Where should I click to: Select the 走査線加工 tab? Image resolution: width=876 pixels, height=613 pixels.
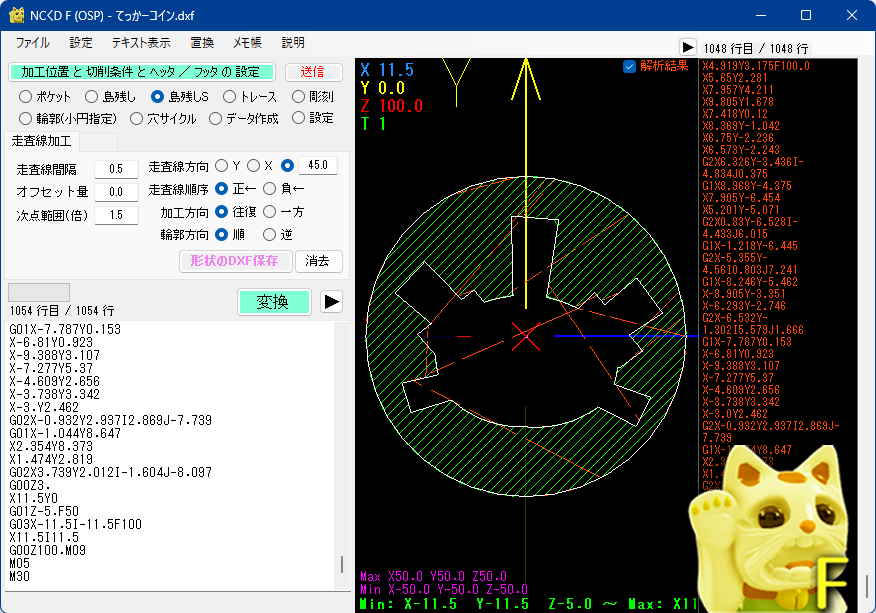[x=40, y=141]
